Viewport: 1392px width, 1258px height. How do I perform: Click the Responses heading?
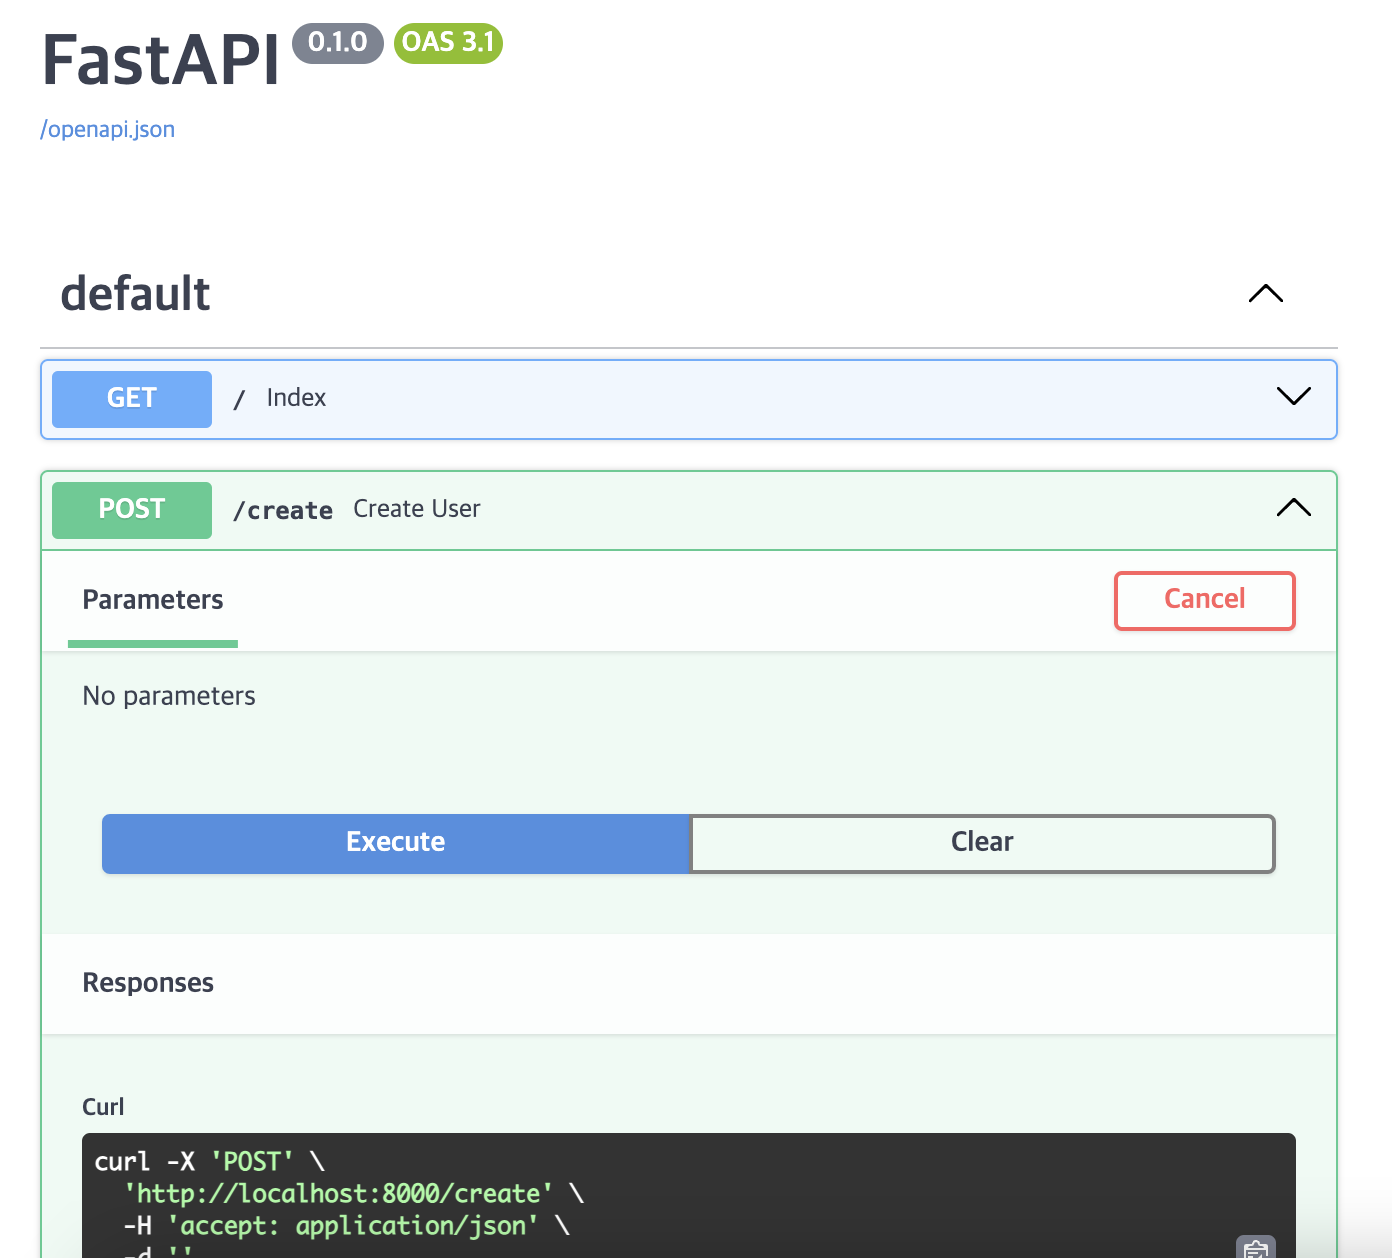point(148,983)
